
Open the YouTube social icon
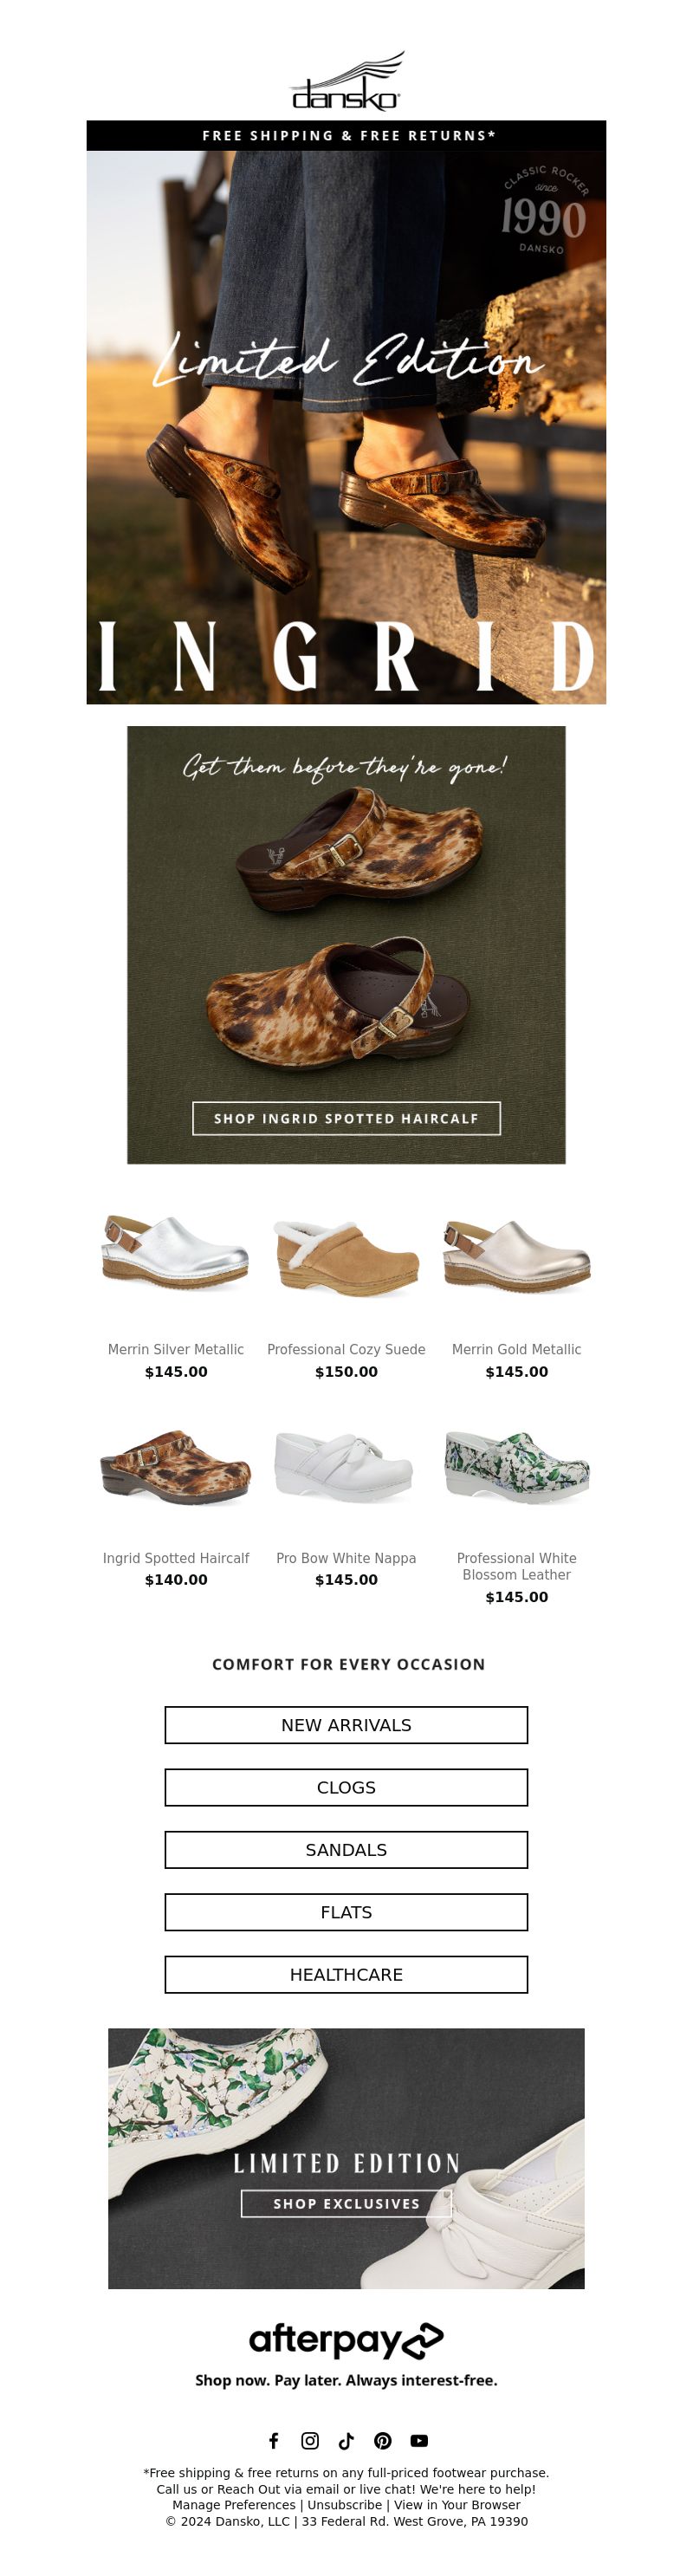pyautogui.click(x=419, y=2440)
